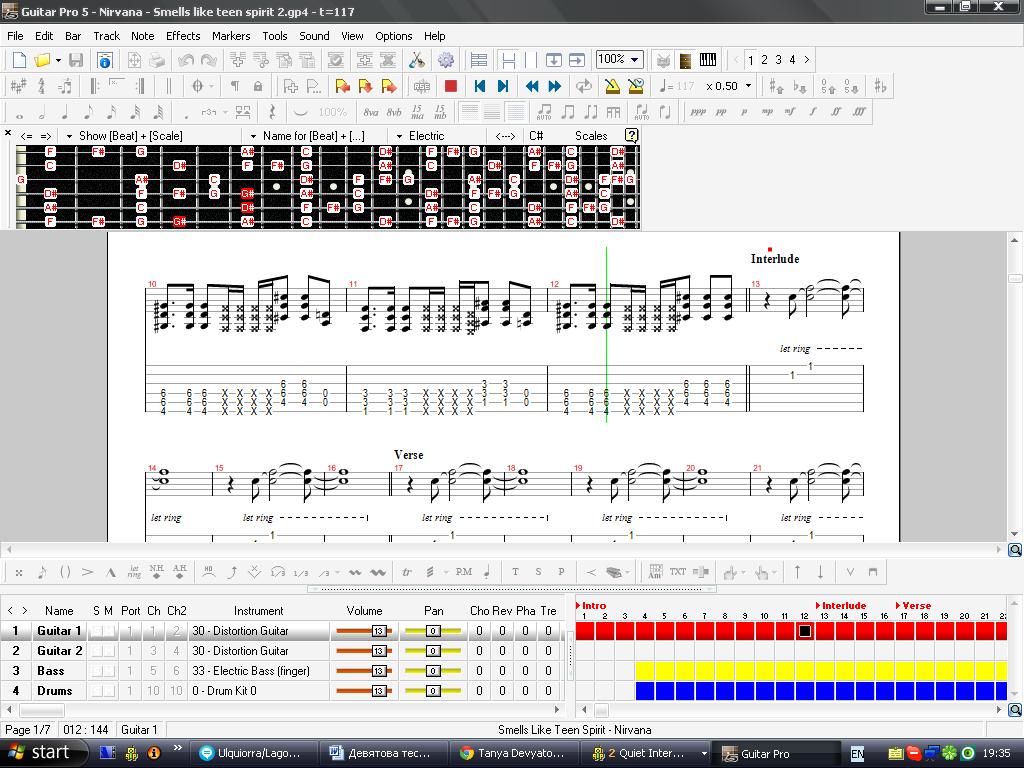Click the blue rewind double arrows
Screen dimensions: 1024x768
[x=532, y=86]
